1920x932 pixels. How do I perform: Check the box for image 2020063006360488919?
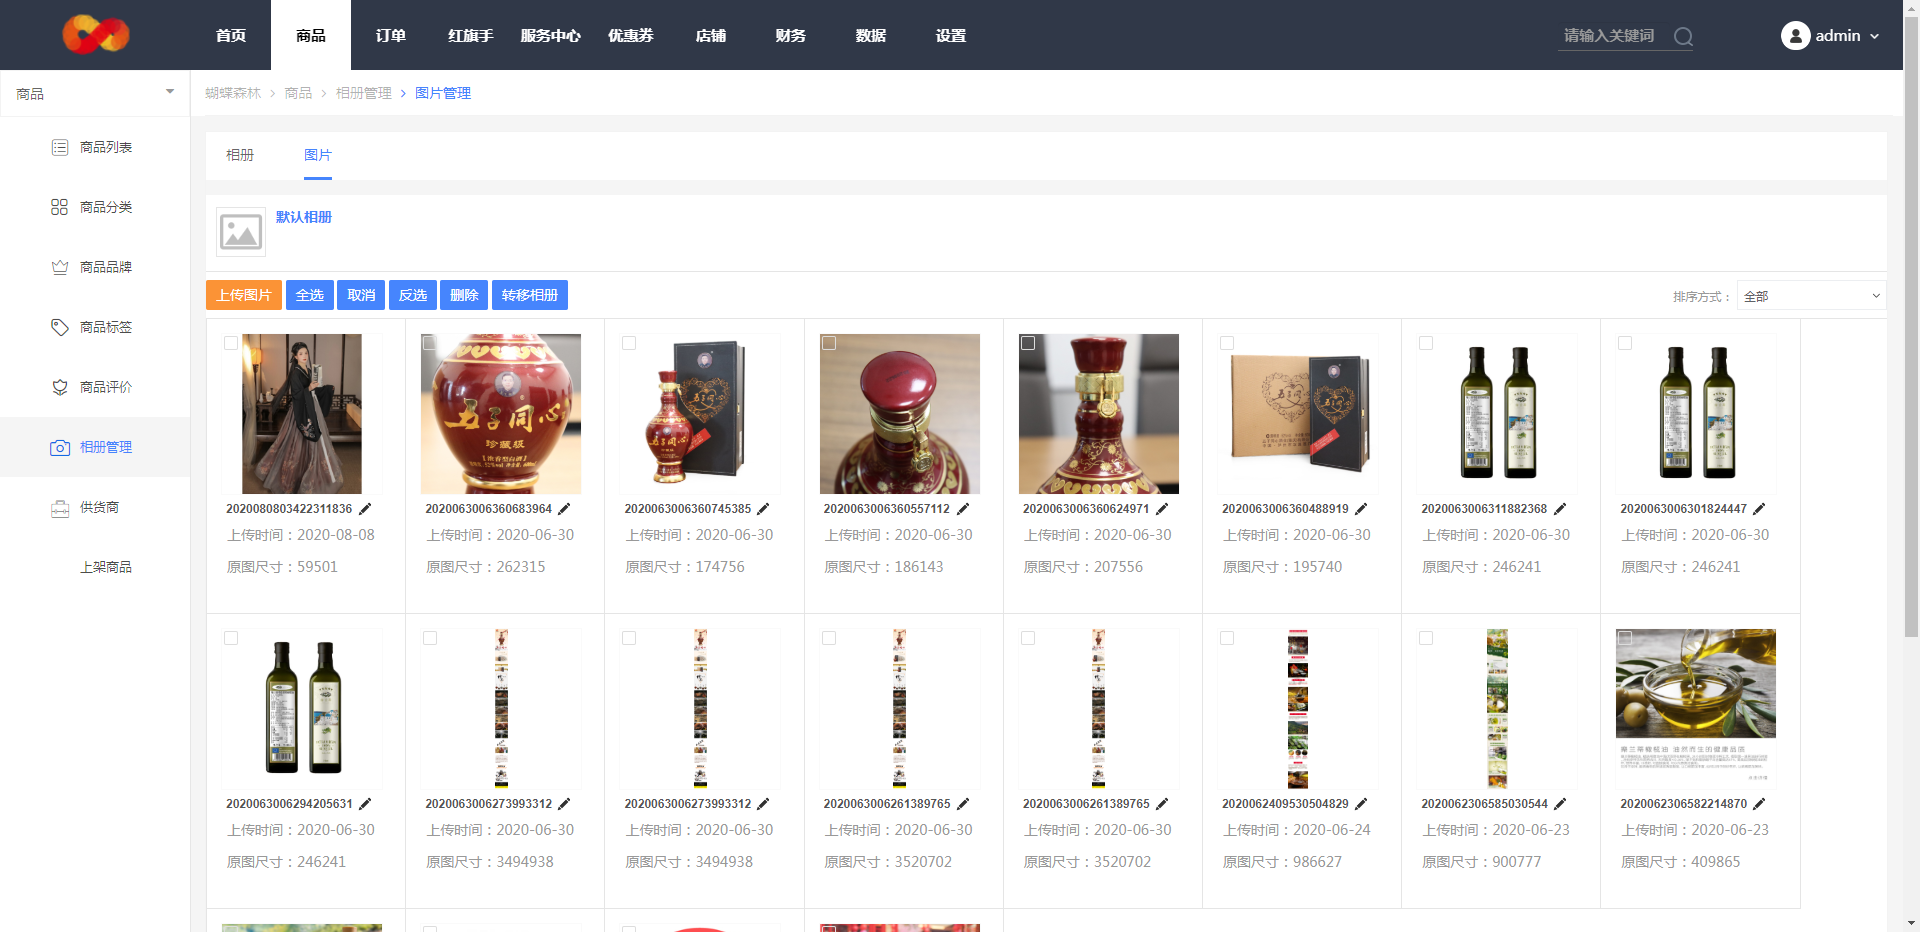point(1227,343)
